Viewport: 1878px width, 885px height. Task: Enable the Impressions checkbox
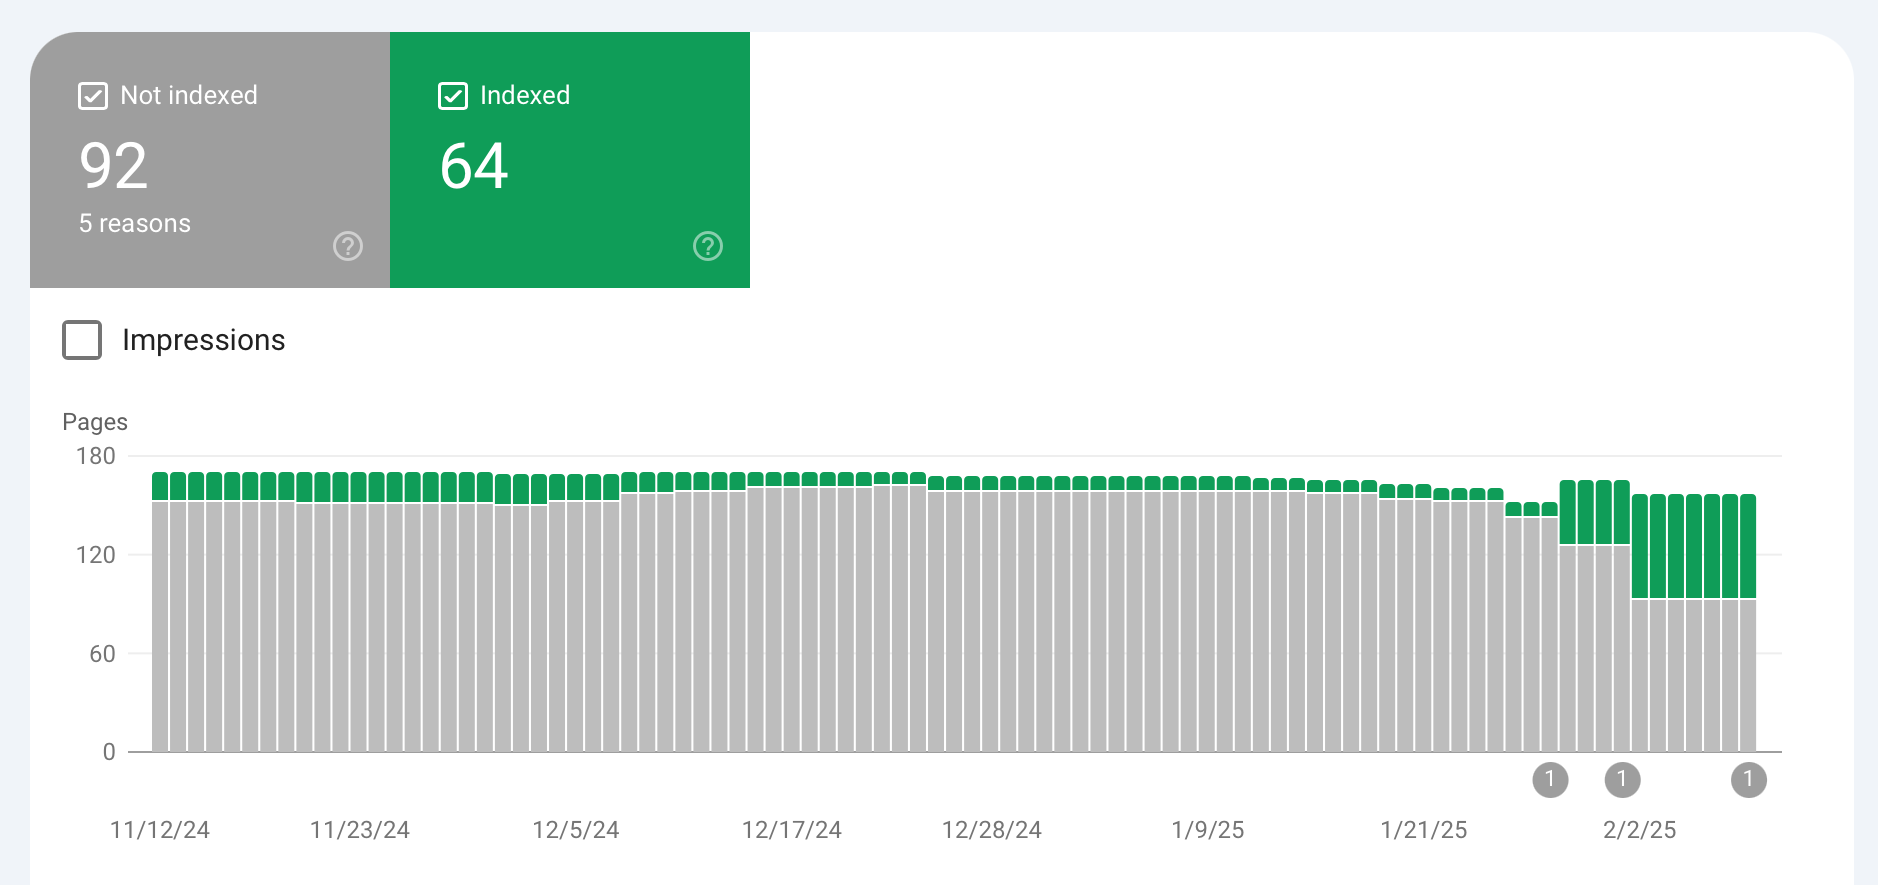point(82,340)
